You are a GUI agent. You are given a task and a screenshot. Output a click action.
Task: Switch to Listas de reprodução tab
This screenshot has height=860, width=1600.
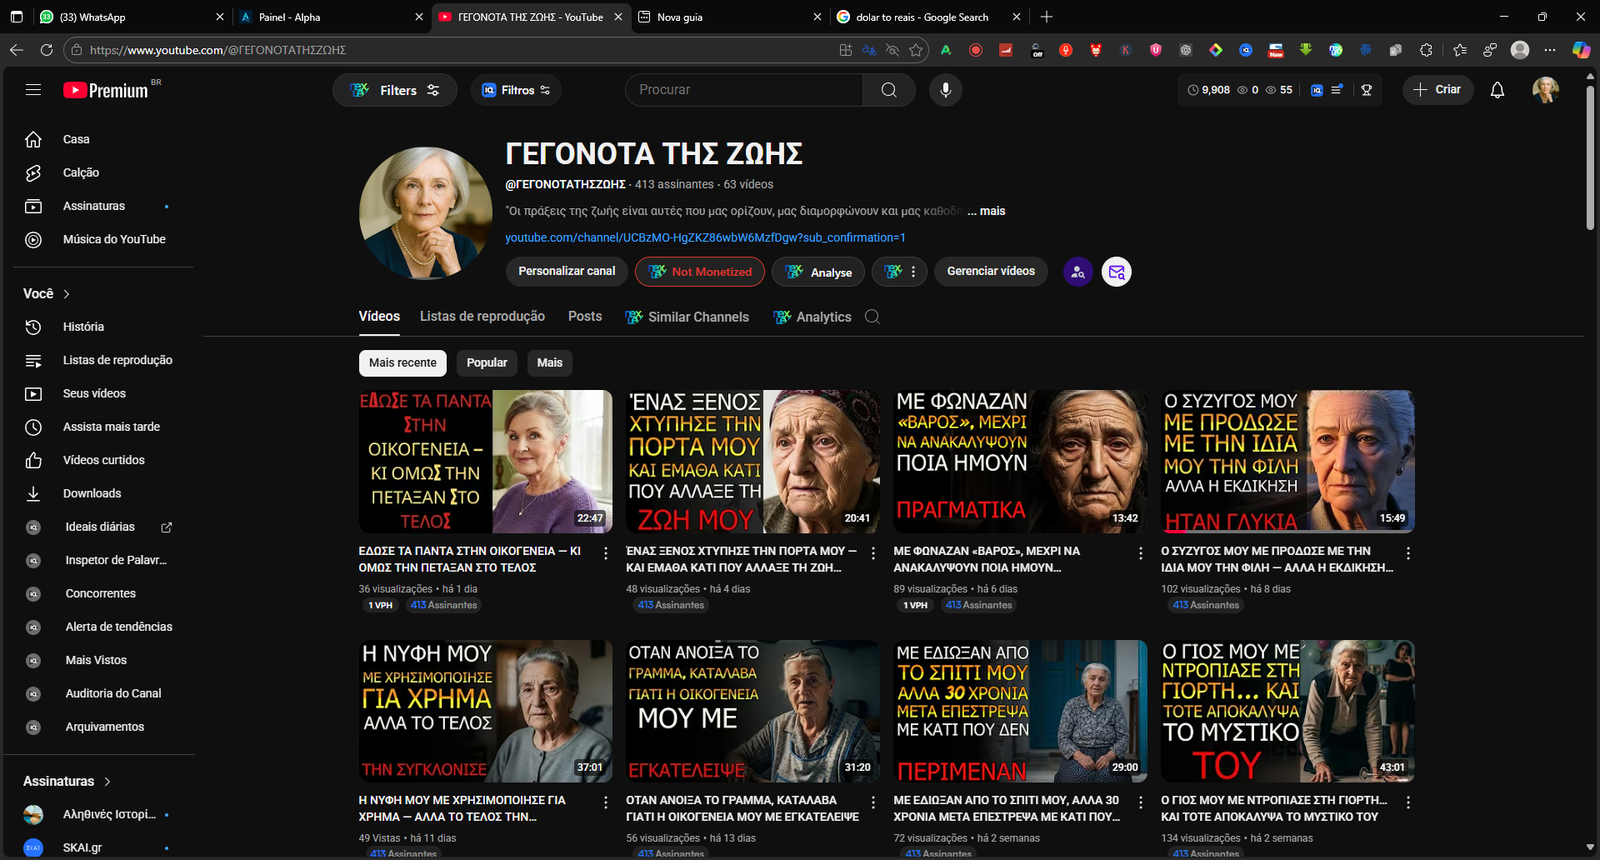click(482, 316)
